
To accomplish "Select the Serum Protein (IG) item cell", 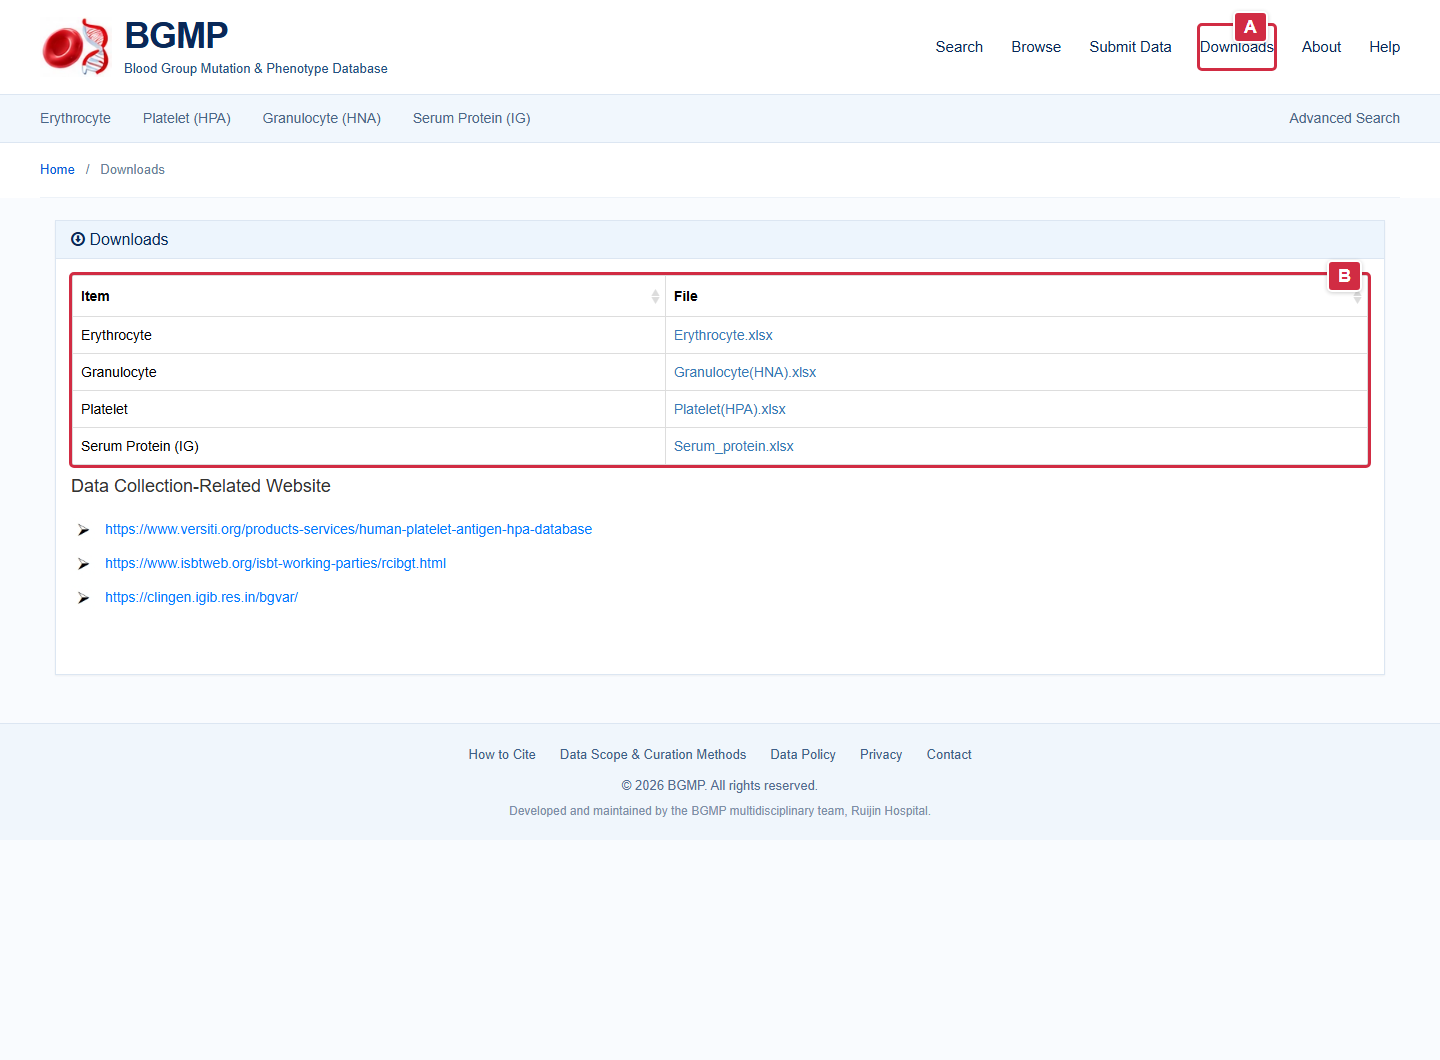I will [x=368, y=446].
